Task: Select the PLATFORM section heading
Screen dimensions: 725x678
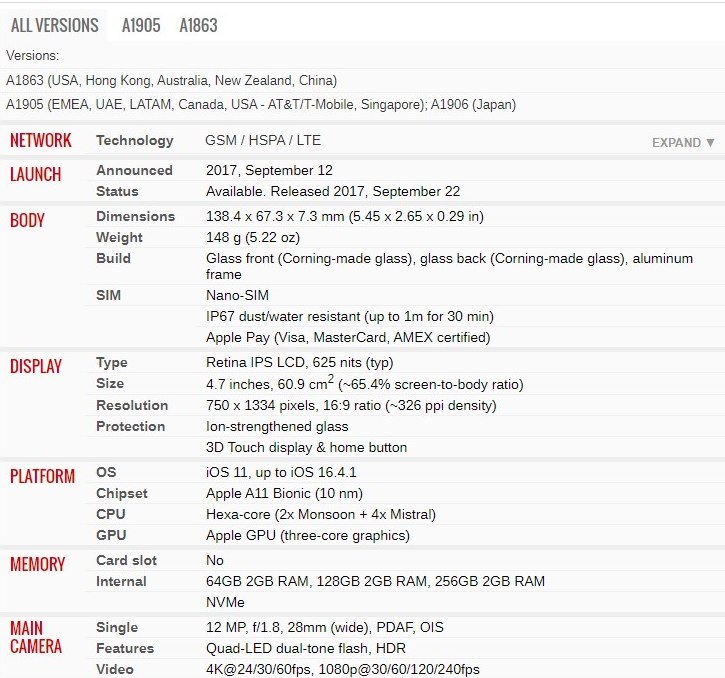Action: tap(42, 476)
